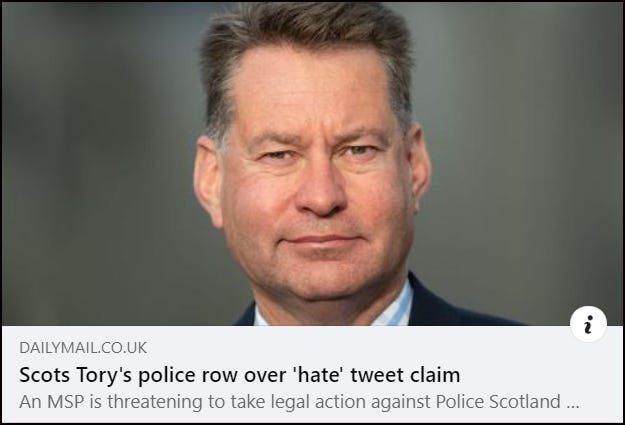Click 'Scots Tory's' at headline start
Image resolution: width=625 pixels, height=425 pixels.
point(75,375)
